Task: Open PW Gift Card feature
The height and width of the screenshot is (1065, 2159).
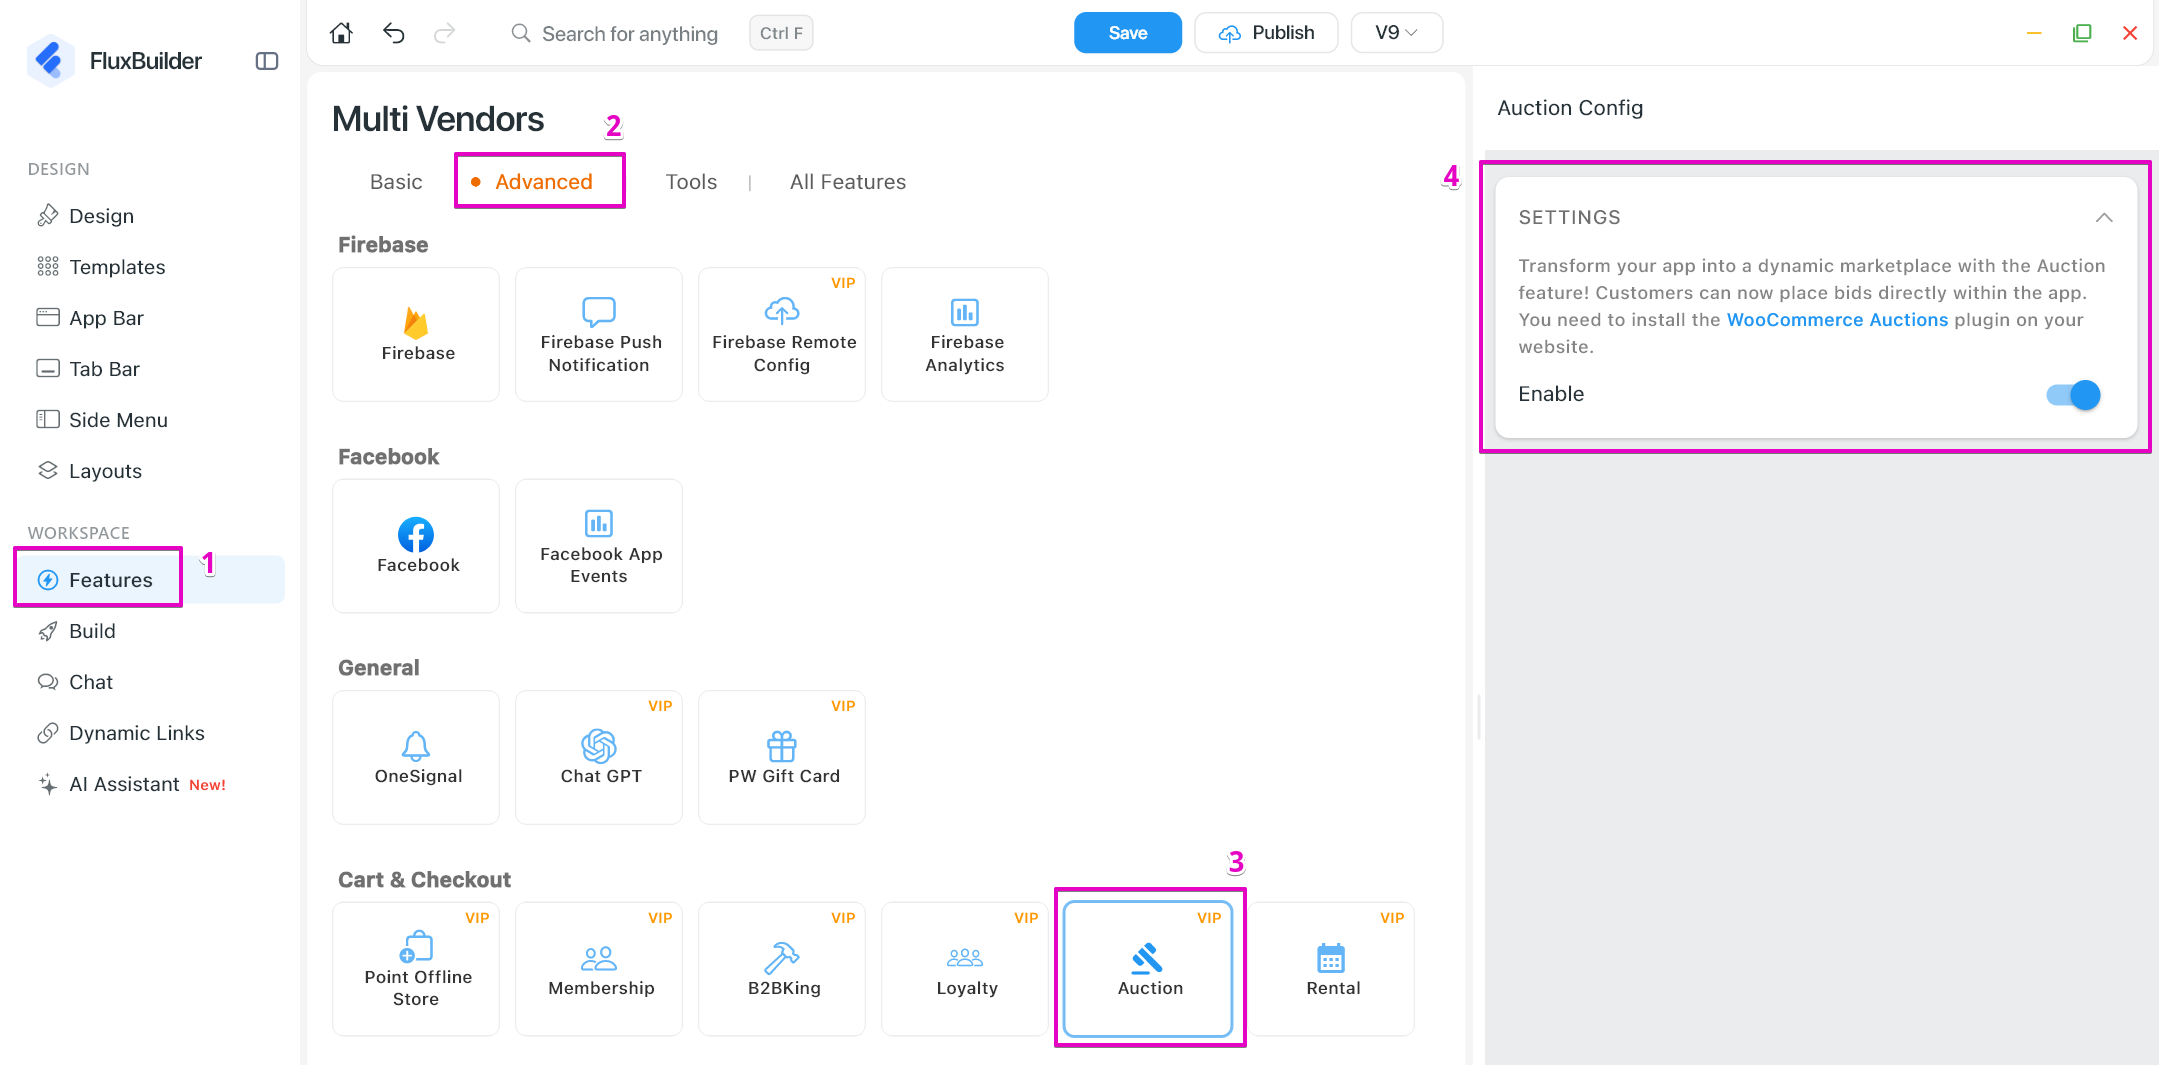Action: click(782, 757)
